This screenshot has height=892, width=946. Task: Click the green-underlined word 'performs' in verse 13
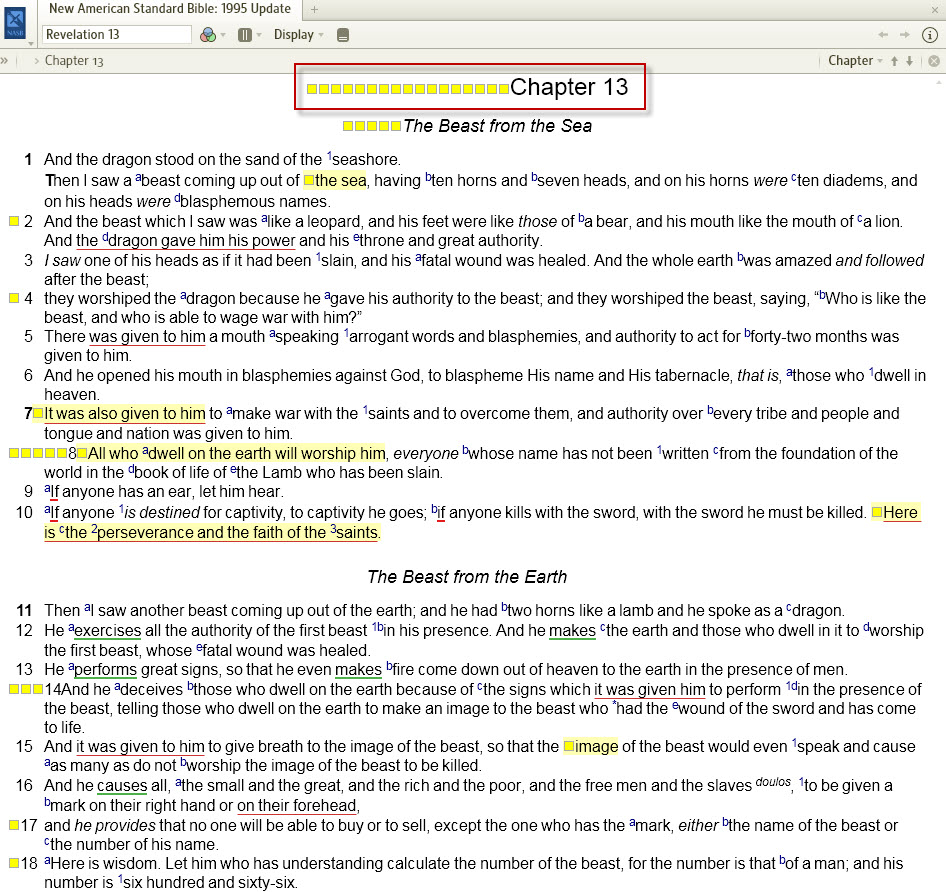pos(106,669)
